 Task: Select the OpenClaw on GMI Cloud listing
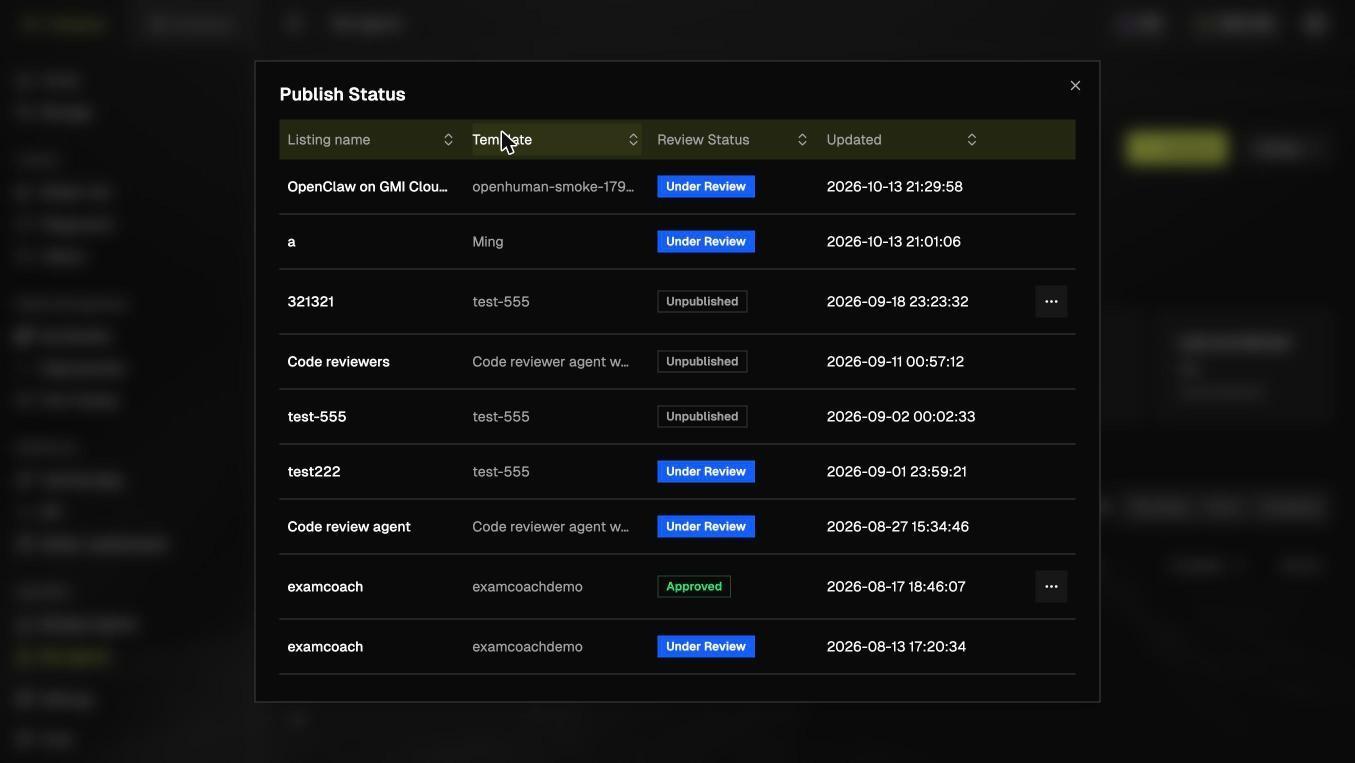pyautogui.click(x=367, y=187)
